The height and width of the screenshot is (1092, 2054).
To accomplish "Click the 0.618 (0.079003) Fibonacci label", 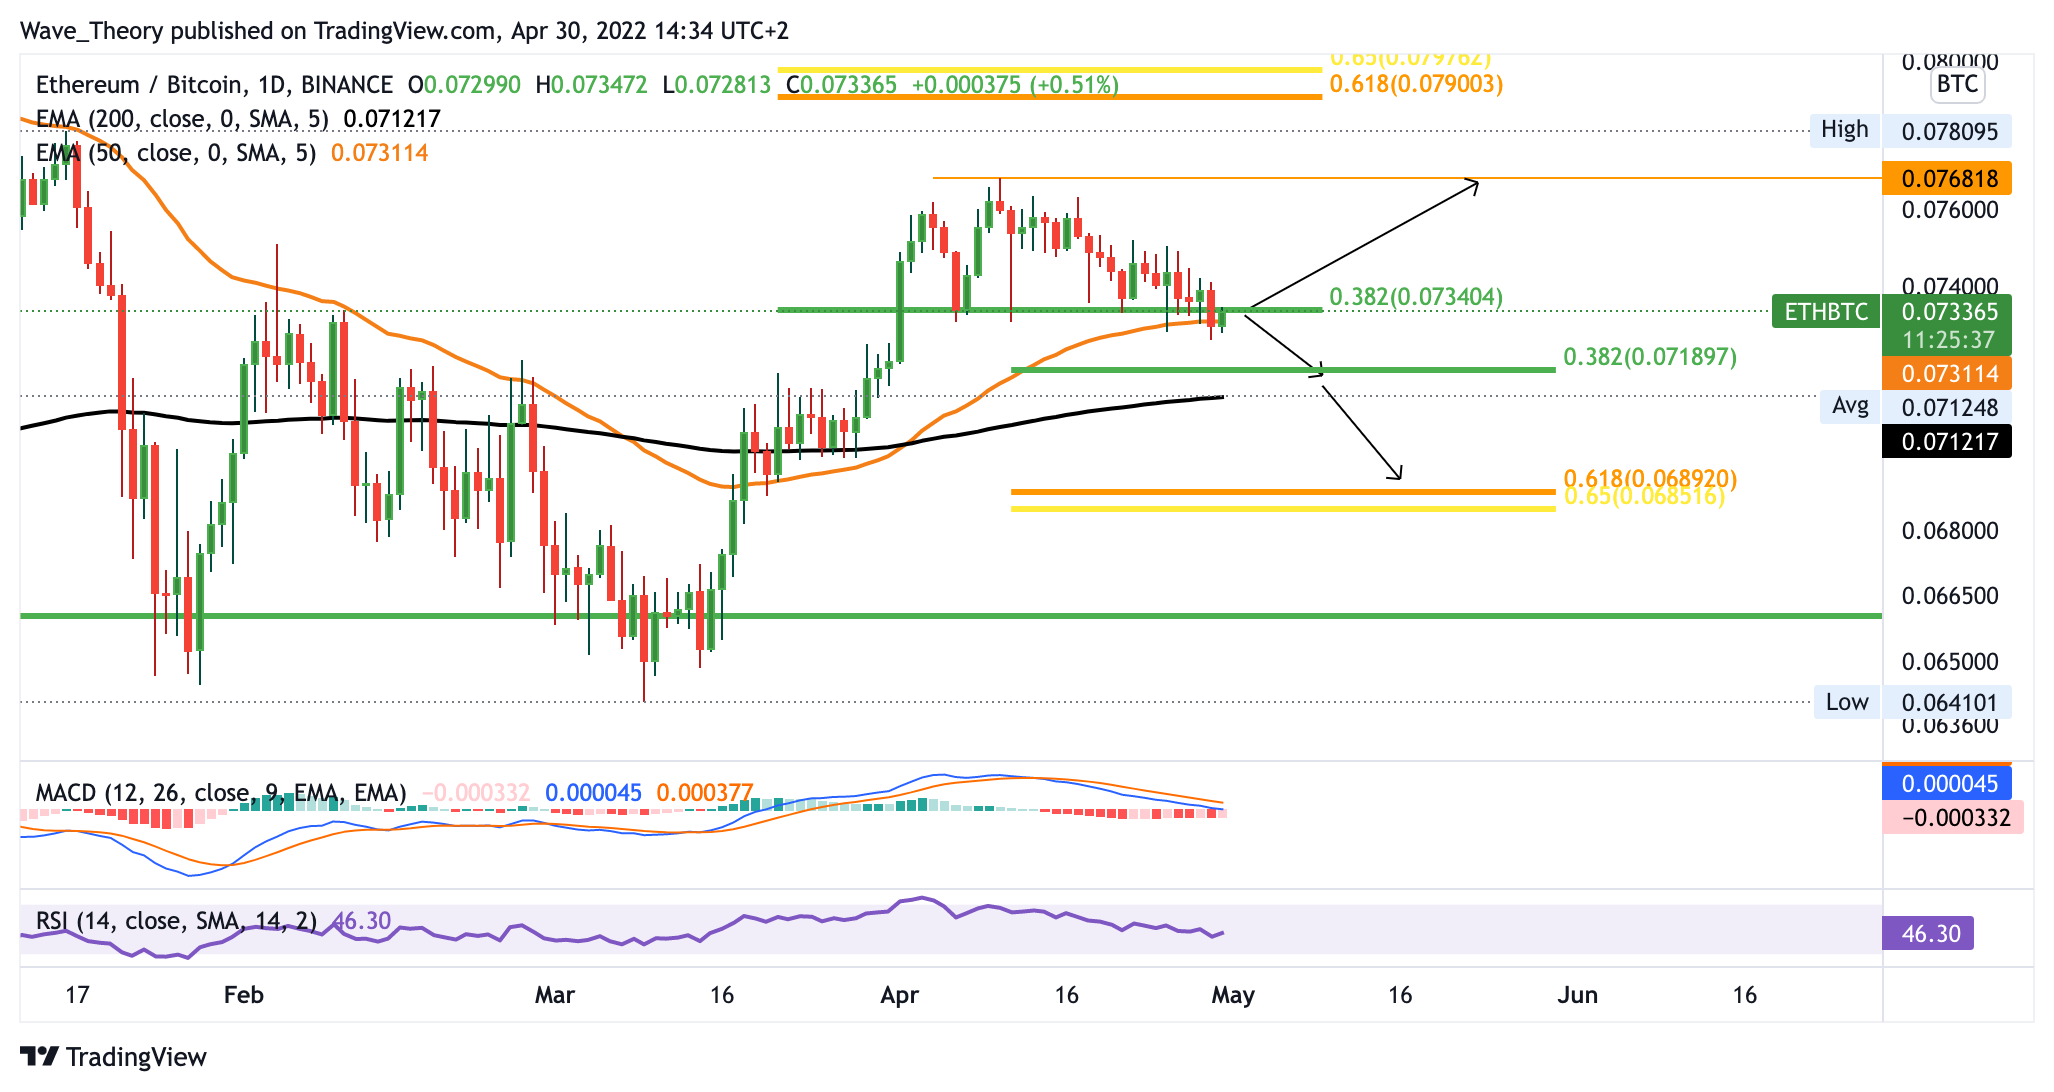I will [1415, 84].
